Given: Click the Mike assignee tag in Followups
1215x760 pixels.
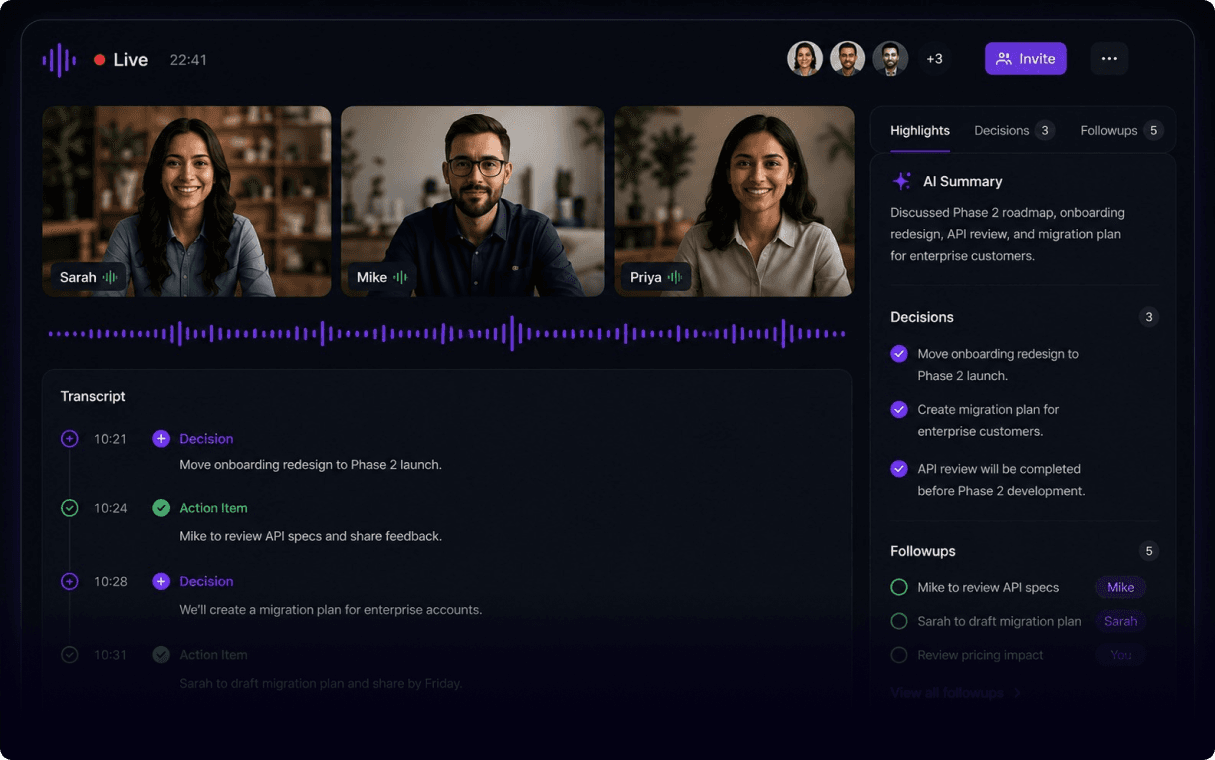Looking at the screenshot, I should [x=1120, y=587].
